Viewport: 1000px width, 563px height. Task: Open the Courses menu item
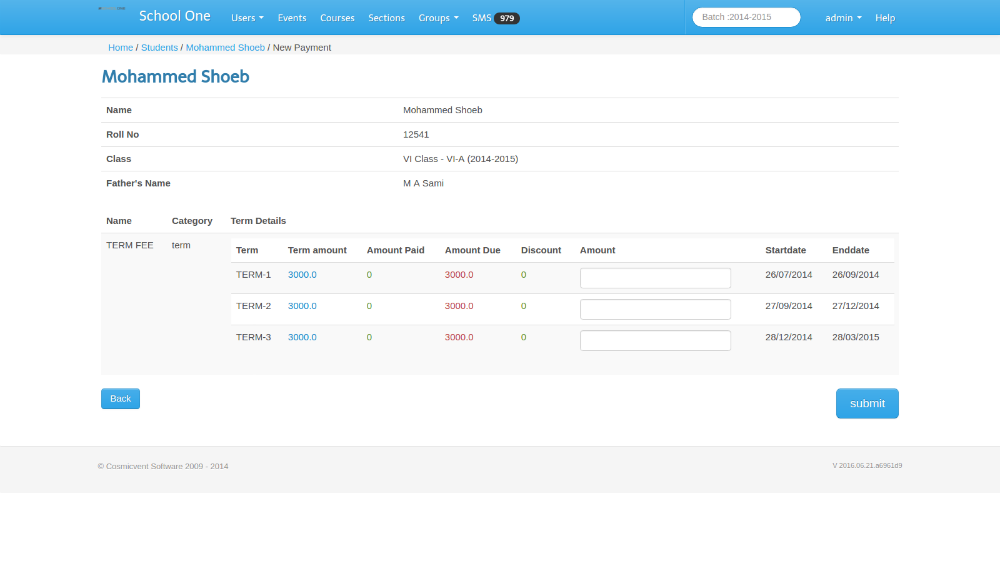[x=337, y=18]
